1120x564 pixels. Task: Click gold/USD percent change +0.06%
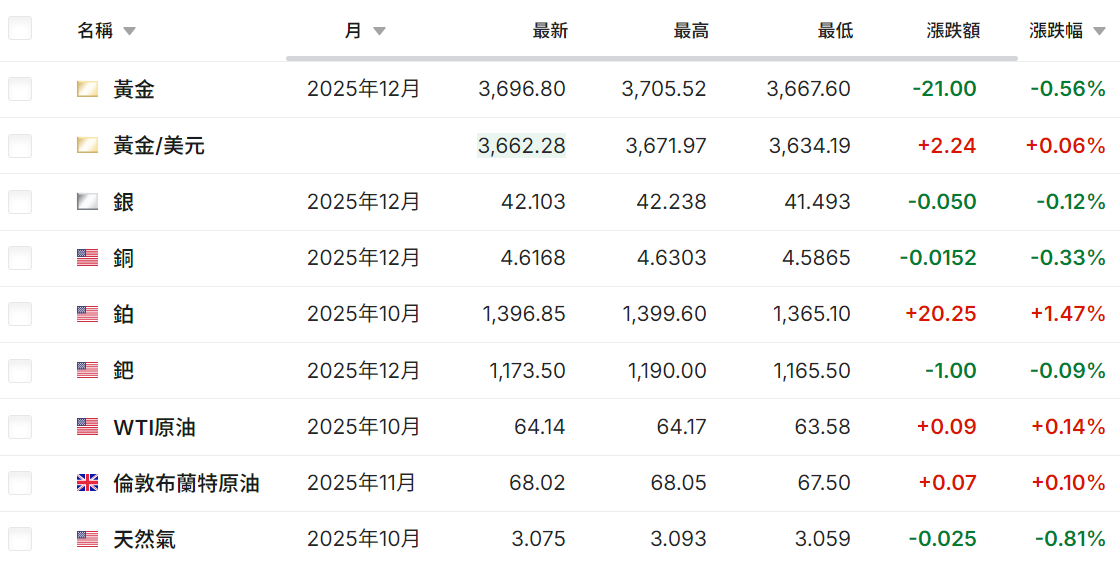(1066, 146)
